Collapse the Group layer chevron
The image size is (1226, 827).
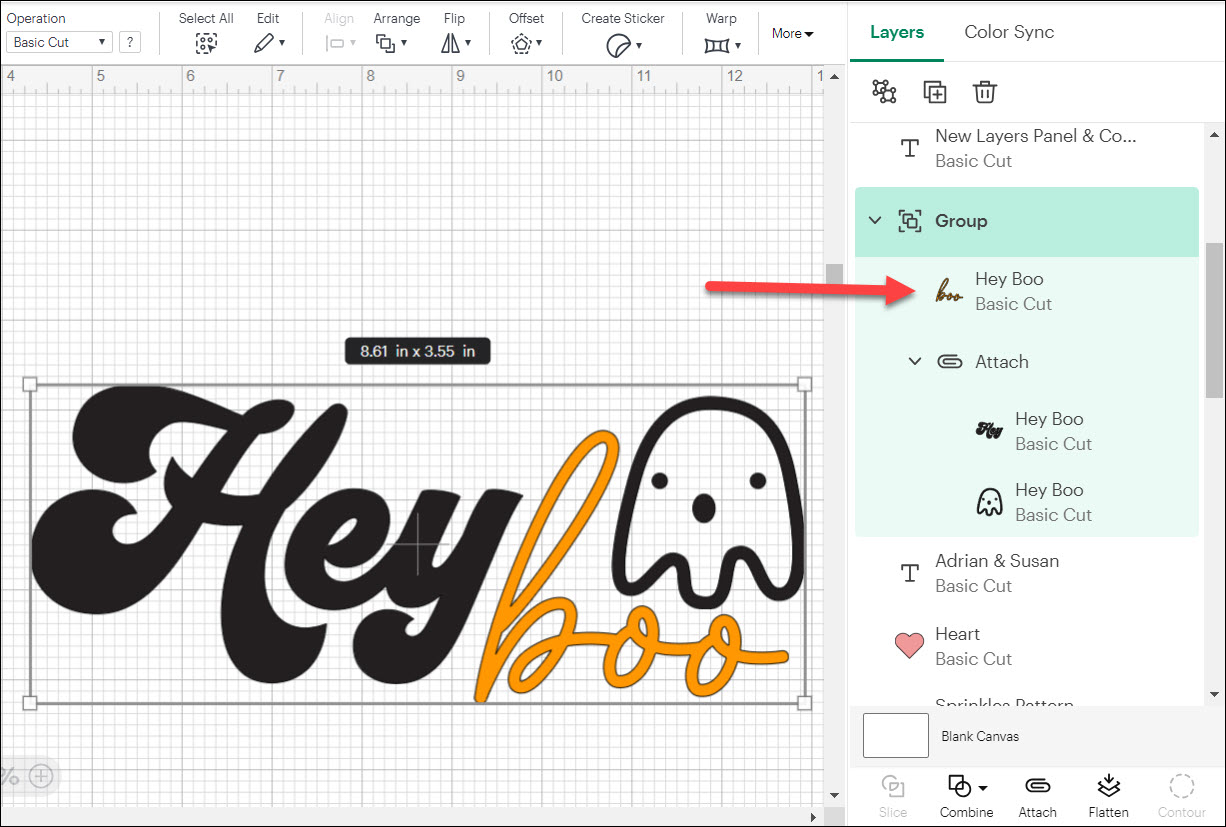click(x=875, y=221)
